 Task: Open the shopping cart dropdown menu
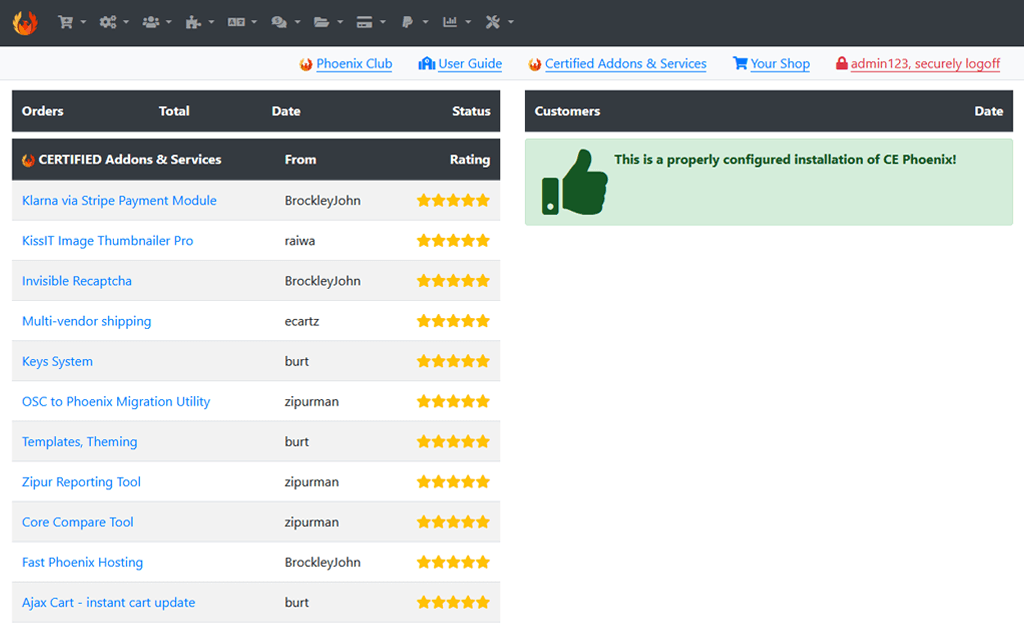click(x=71, y=22)
